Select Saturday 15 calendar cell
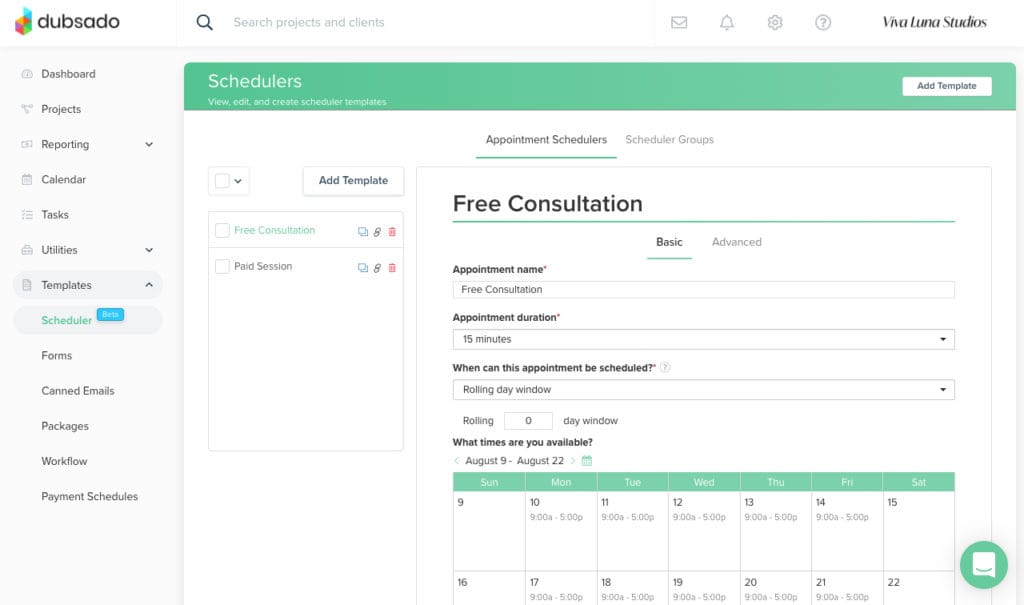The width and height of the screenshot is (1024, 605). (x=919, y=531)
